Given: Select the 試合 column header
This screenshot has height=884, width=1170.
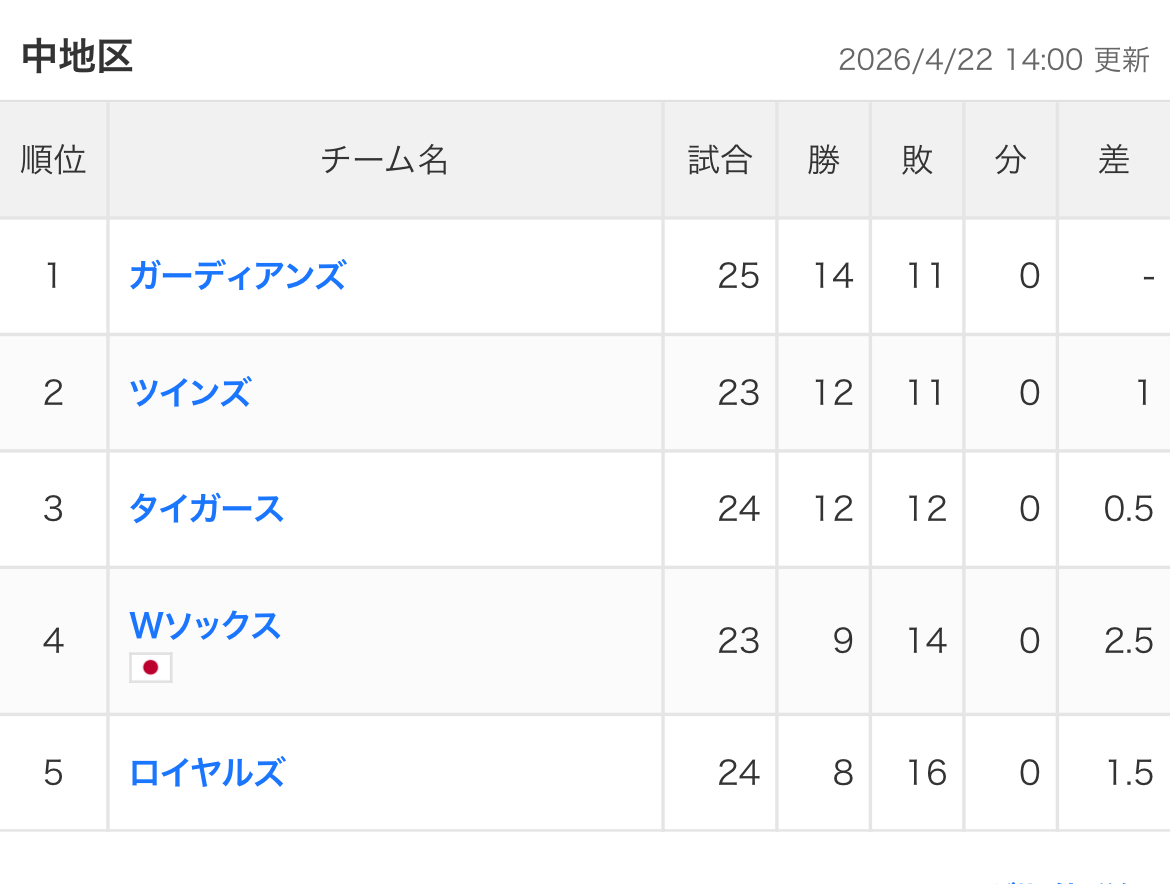Looking at the screenshot, I should (x=719, y=160).
